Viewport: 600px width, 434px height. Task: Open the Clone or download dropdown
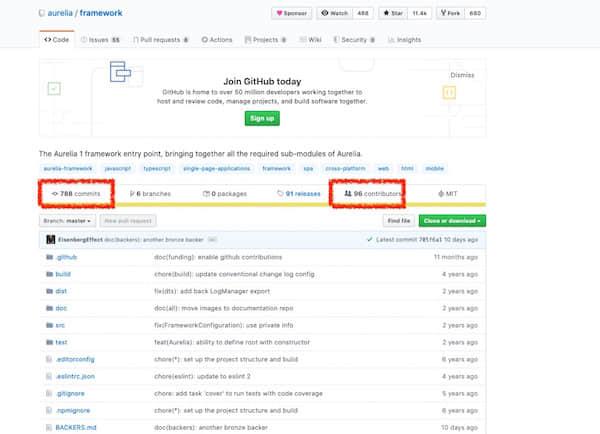coord(452,220)
